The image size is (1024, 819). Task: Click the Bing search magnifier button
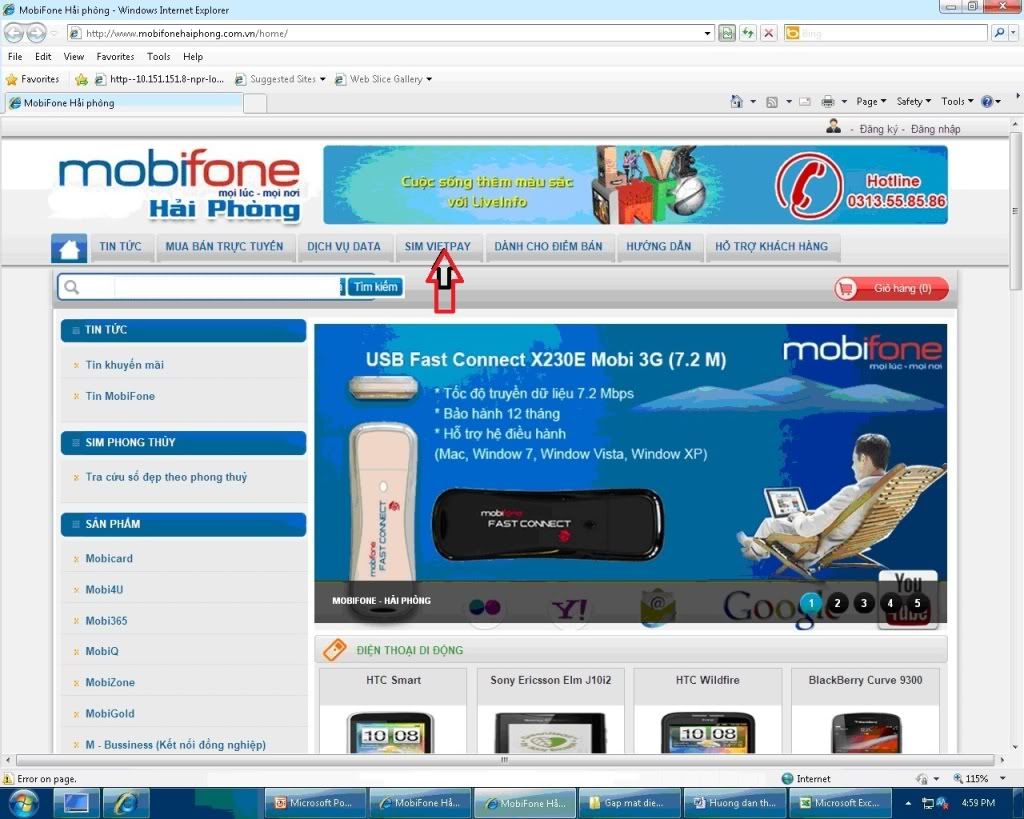pyautogui.click(x=999, y=33)
